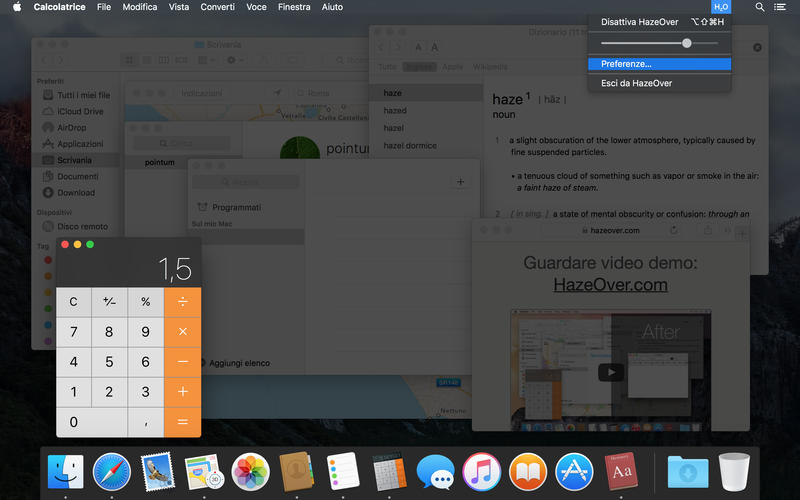Click the minus key in Calculator
This screenshot has height=500, width=800.
click(x=183, y=362)
